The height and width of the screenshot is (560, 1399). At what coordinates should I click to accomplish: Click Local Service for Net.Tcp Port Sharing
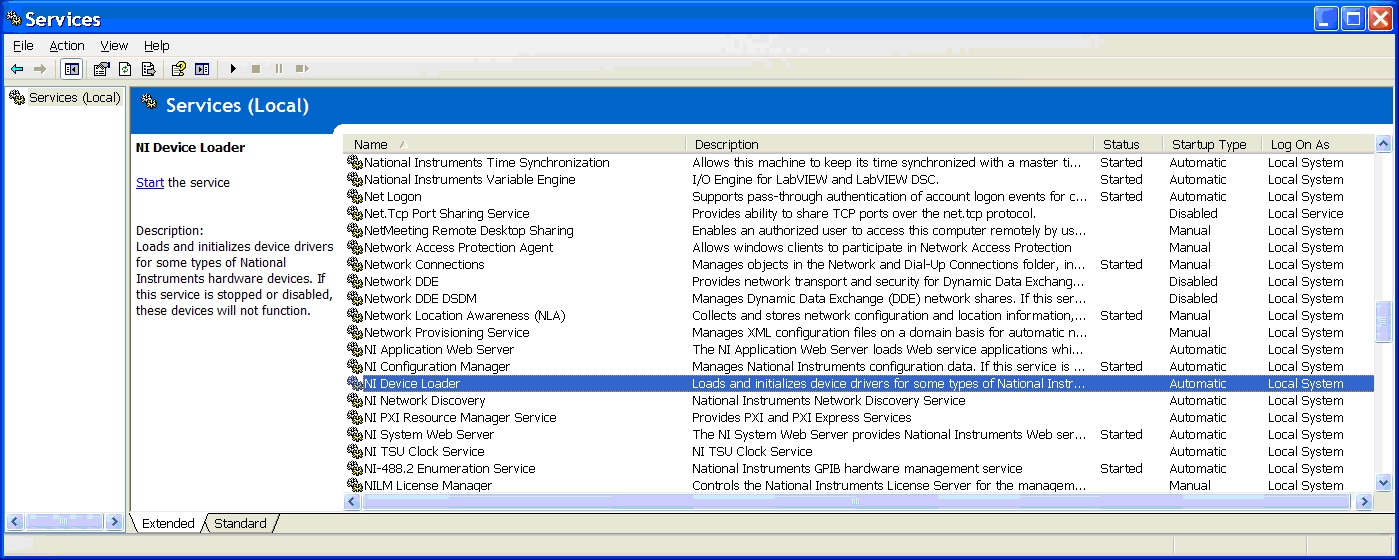click(x=1306, y=214)
